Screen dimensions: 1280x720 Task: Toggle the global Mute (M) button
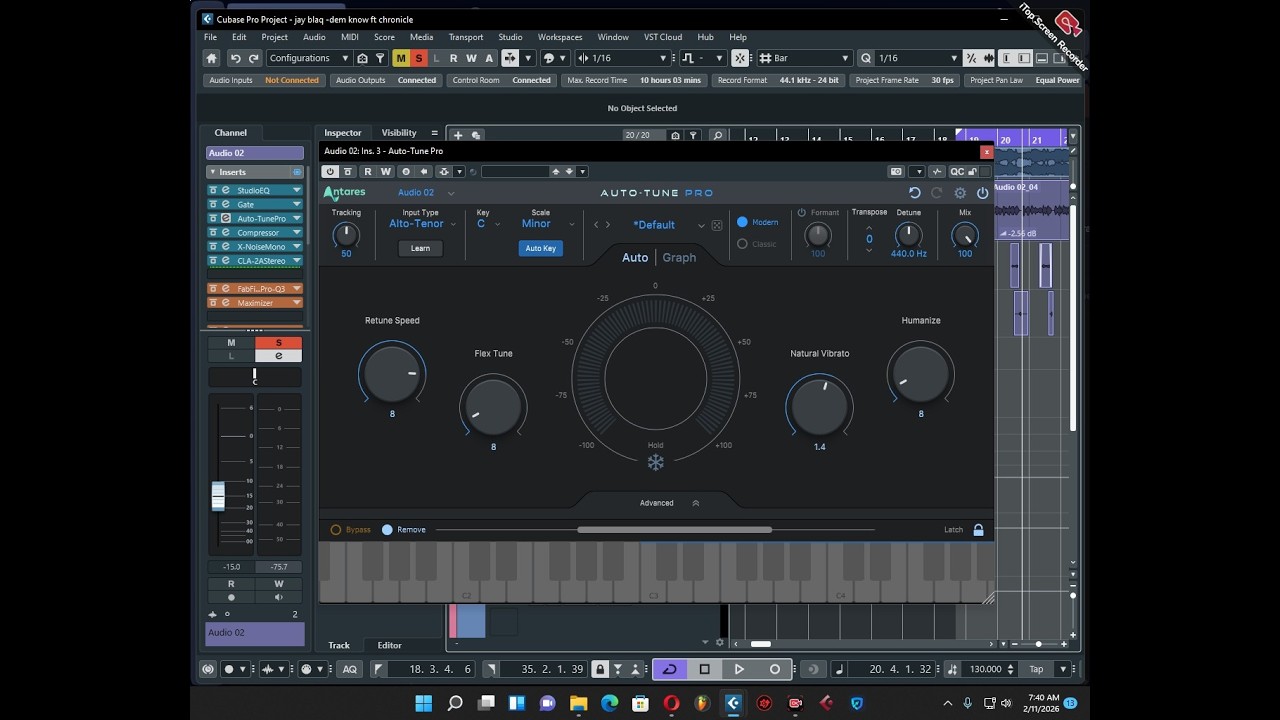(401, 58)
